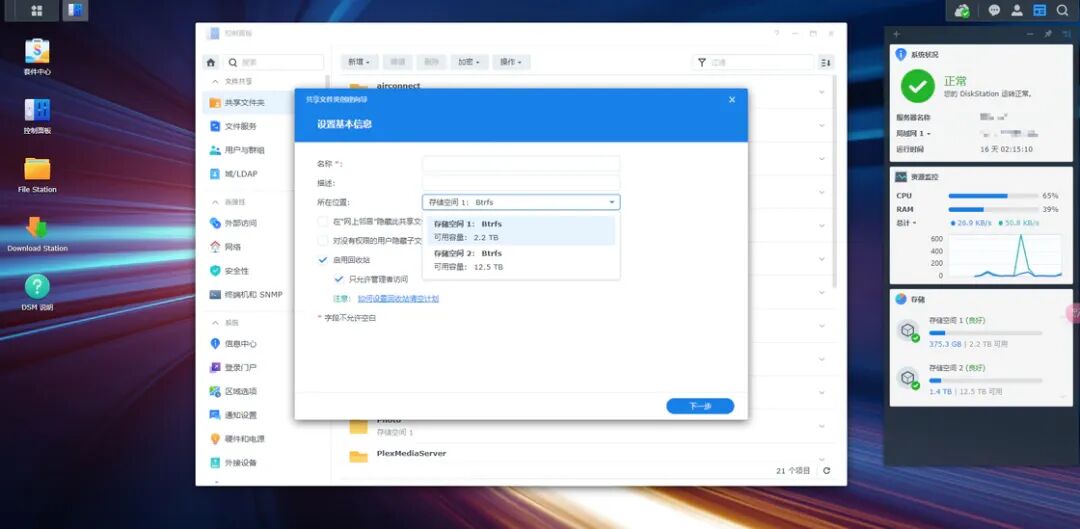Click the filter funnel icon
1080x529 pixels.
pyautogui.click(x=702, y=62)
